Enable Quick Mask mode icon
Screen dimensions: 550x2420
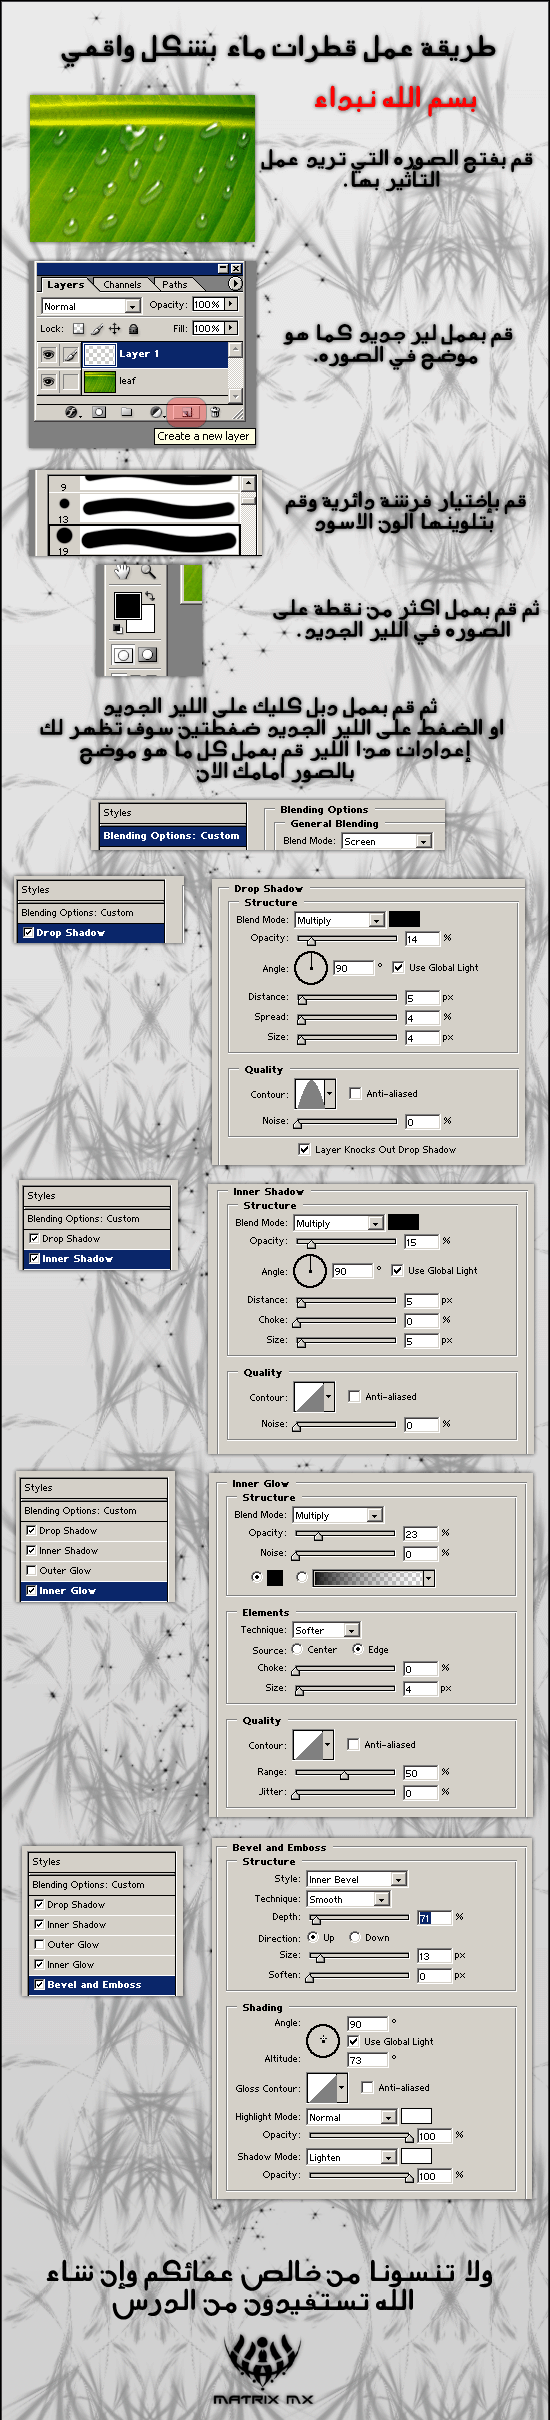(x=147, y=655)
